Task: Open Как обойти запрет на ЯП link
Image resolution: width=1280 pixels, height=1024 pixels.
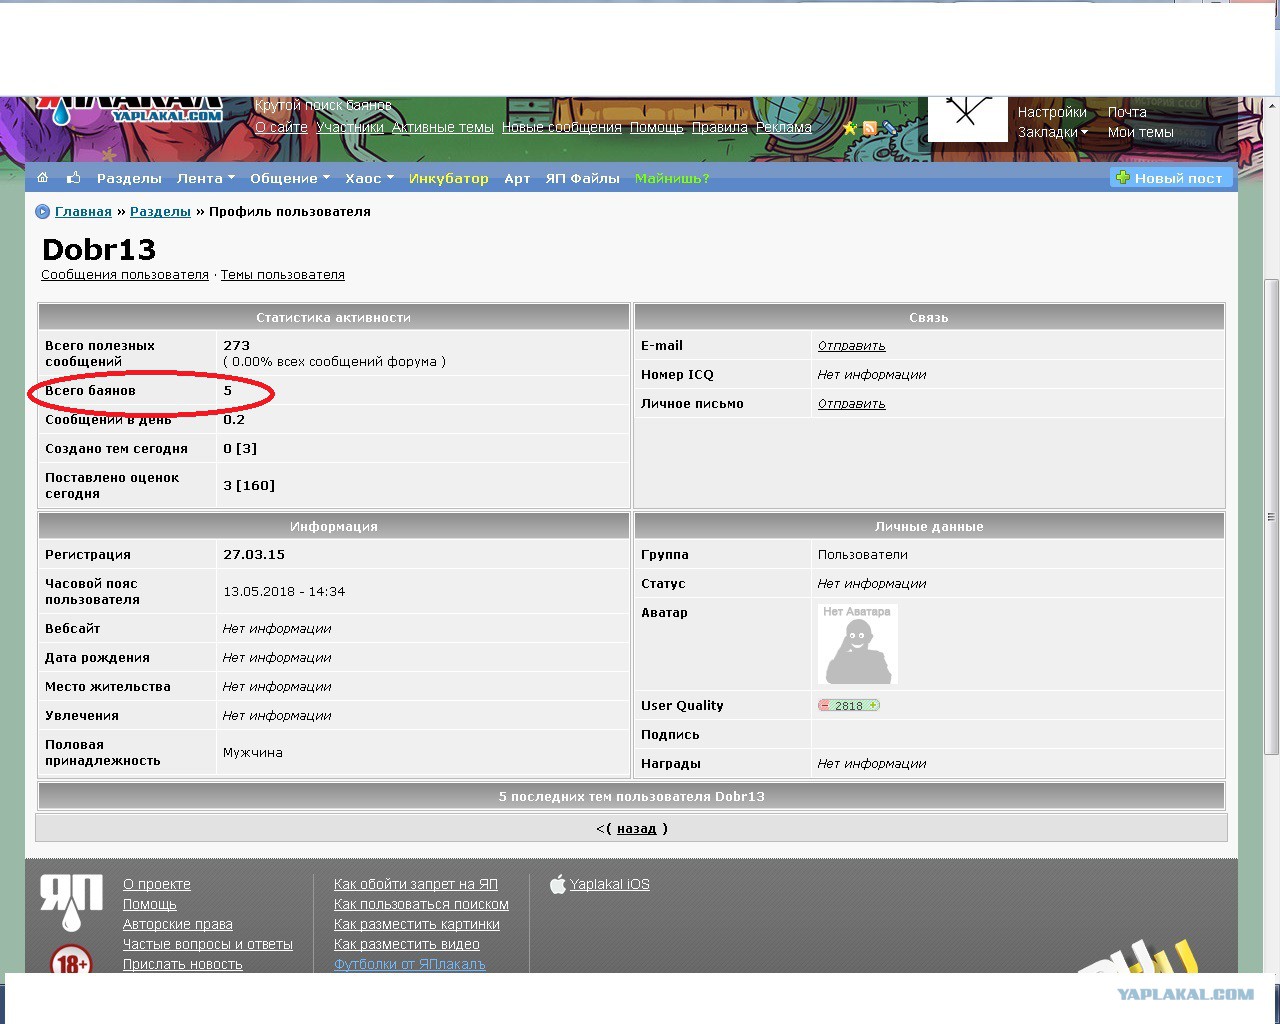Action: (416, 884)
